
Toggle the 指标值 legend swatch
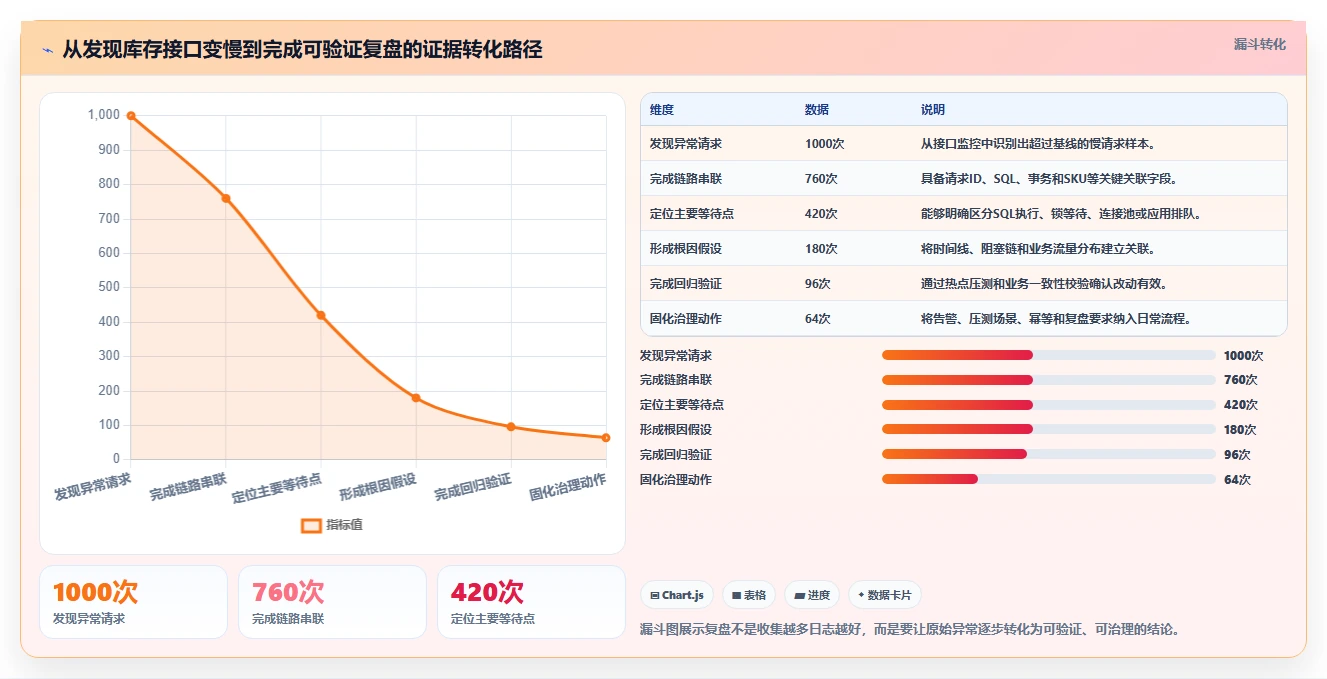tap(311, 525)
